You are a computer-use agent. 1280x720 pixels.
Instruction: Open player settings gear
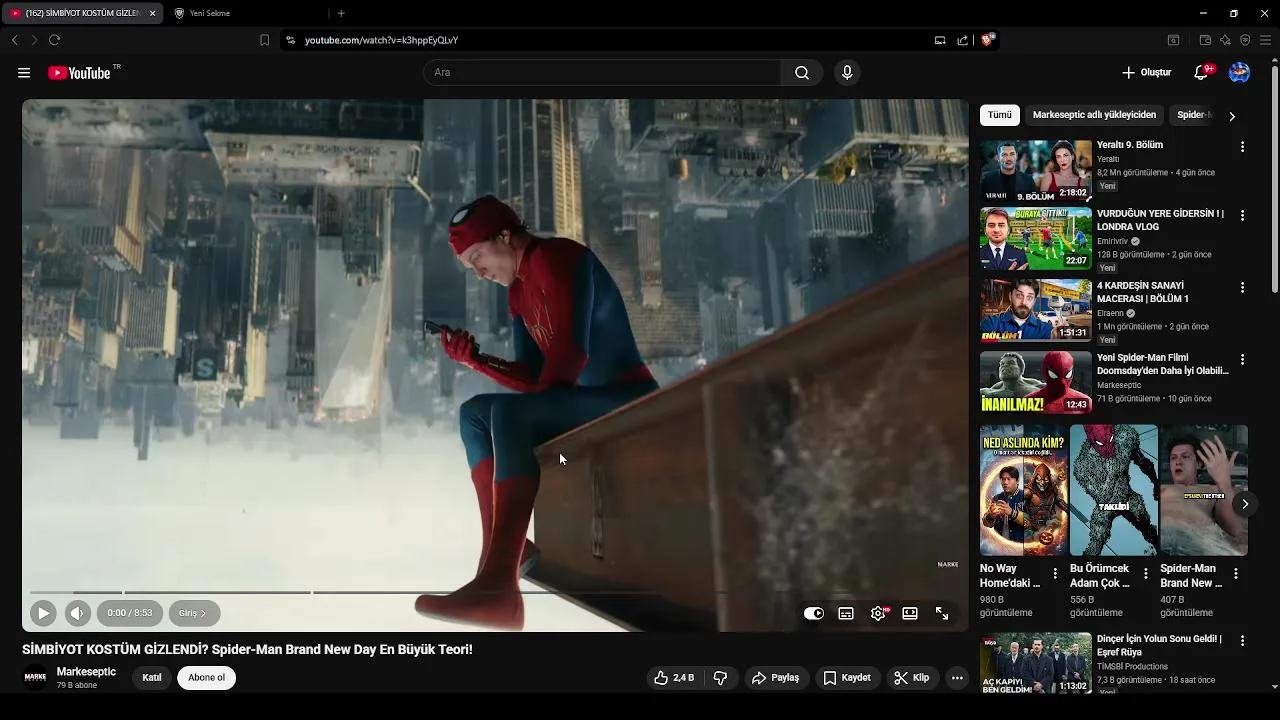tap(878, 614)
